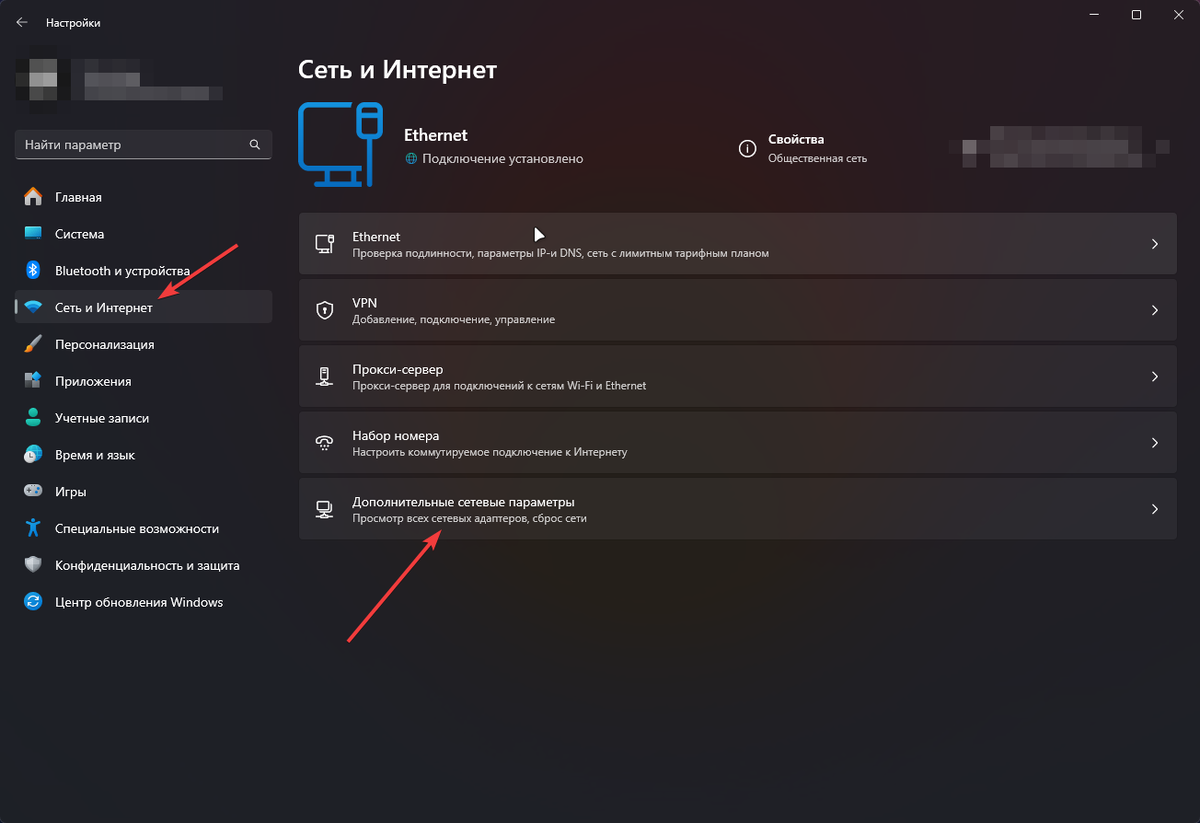Click the Дополнительные сетевые параметры icon

pos(324,509)
